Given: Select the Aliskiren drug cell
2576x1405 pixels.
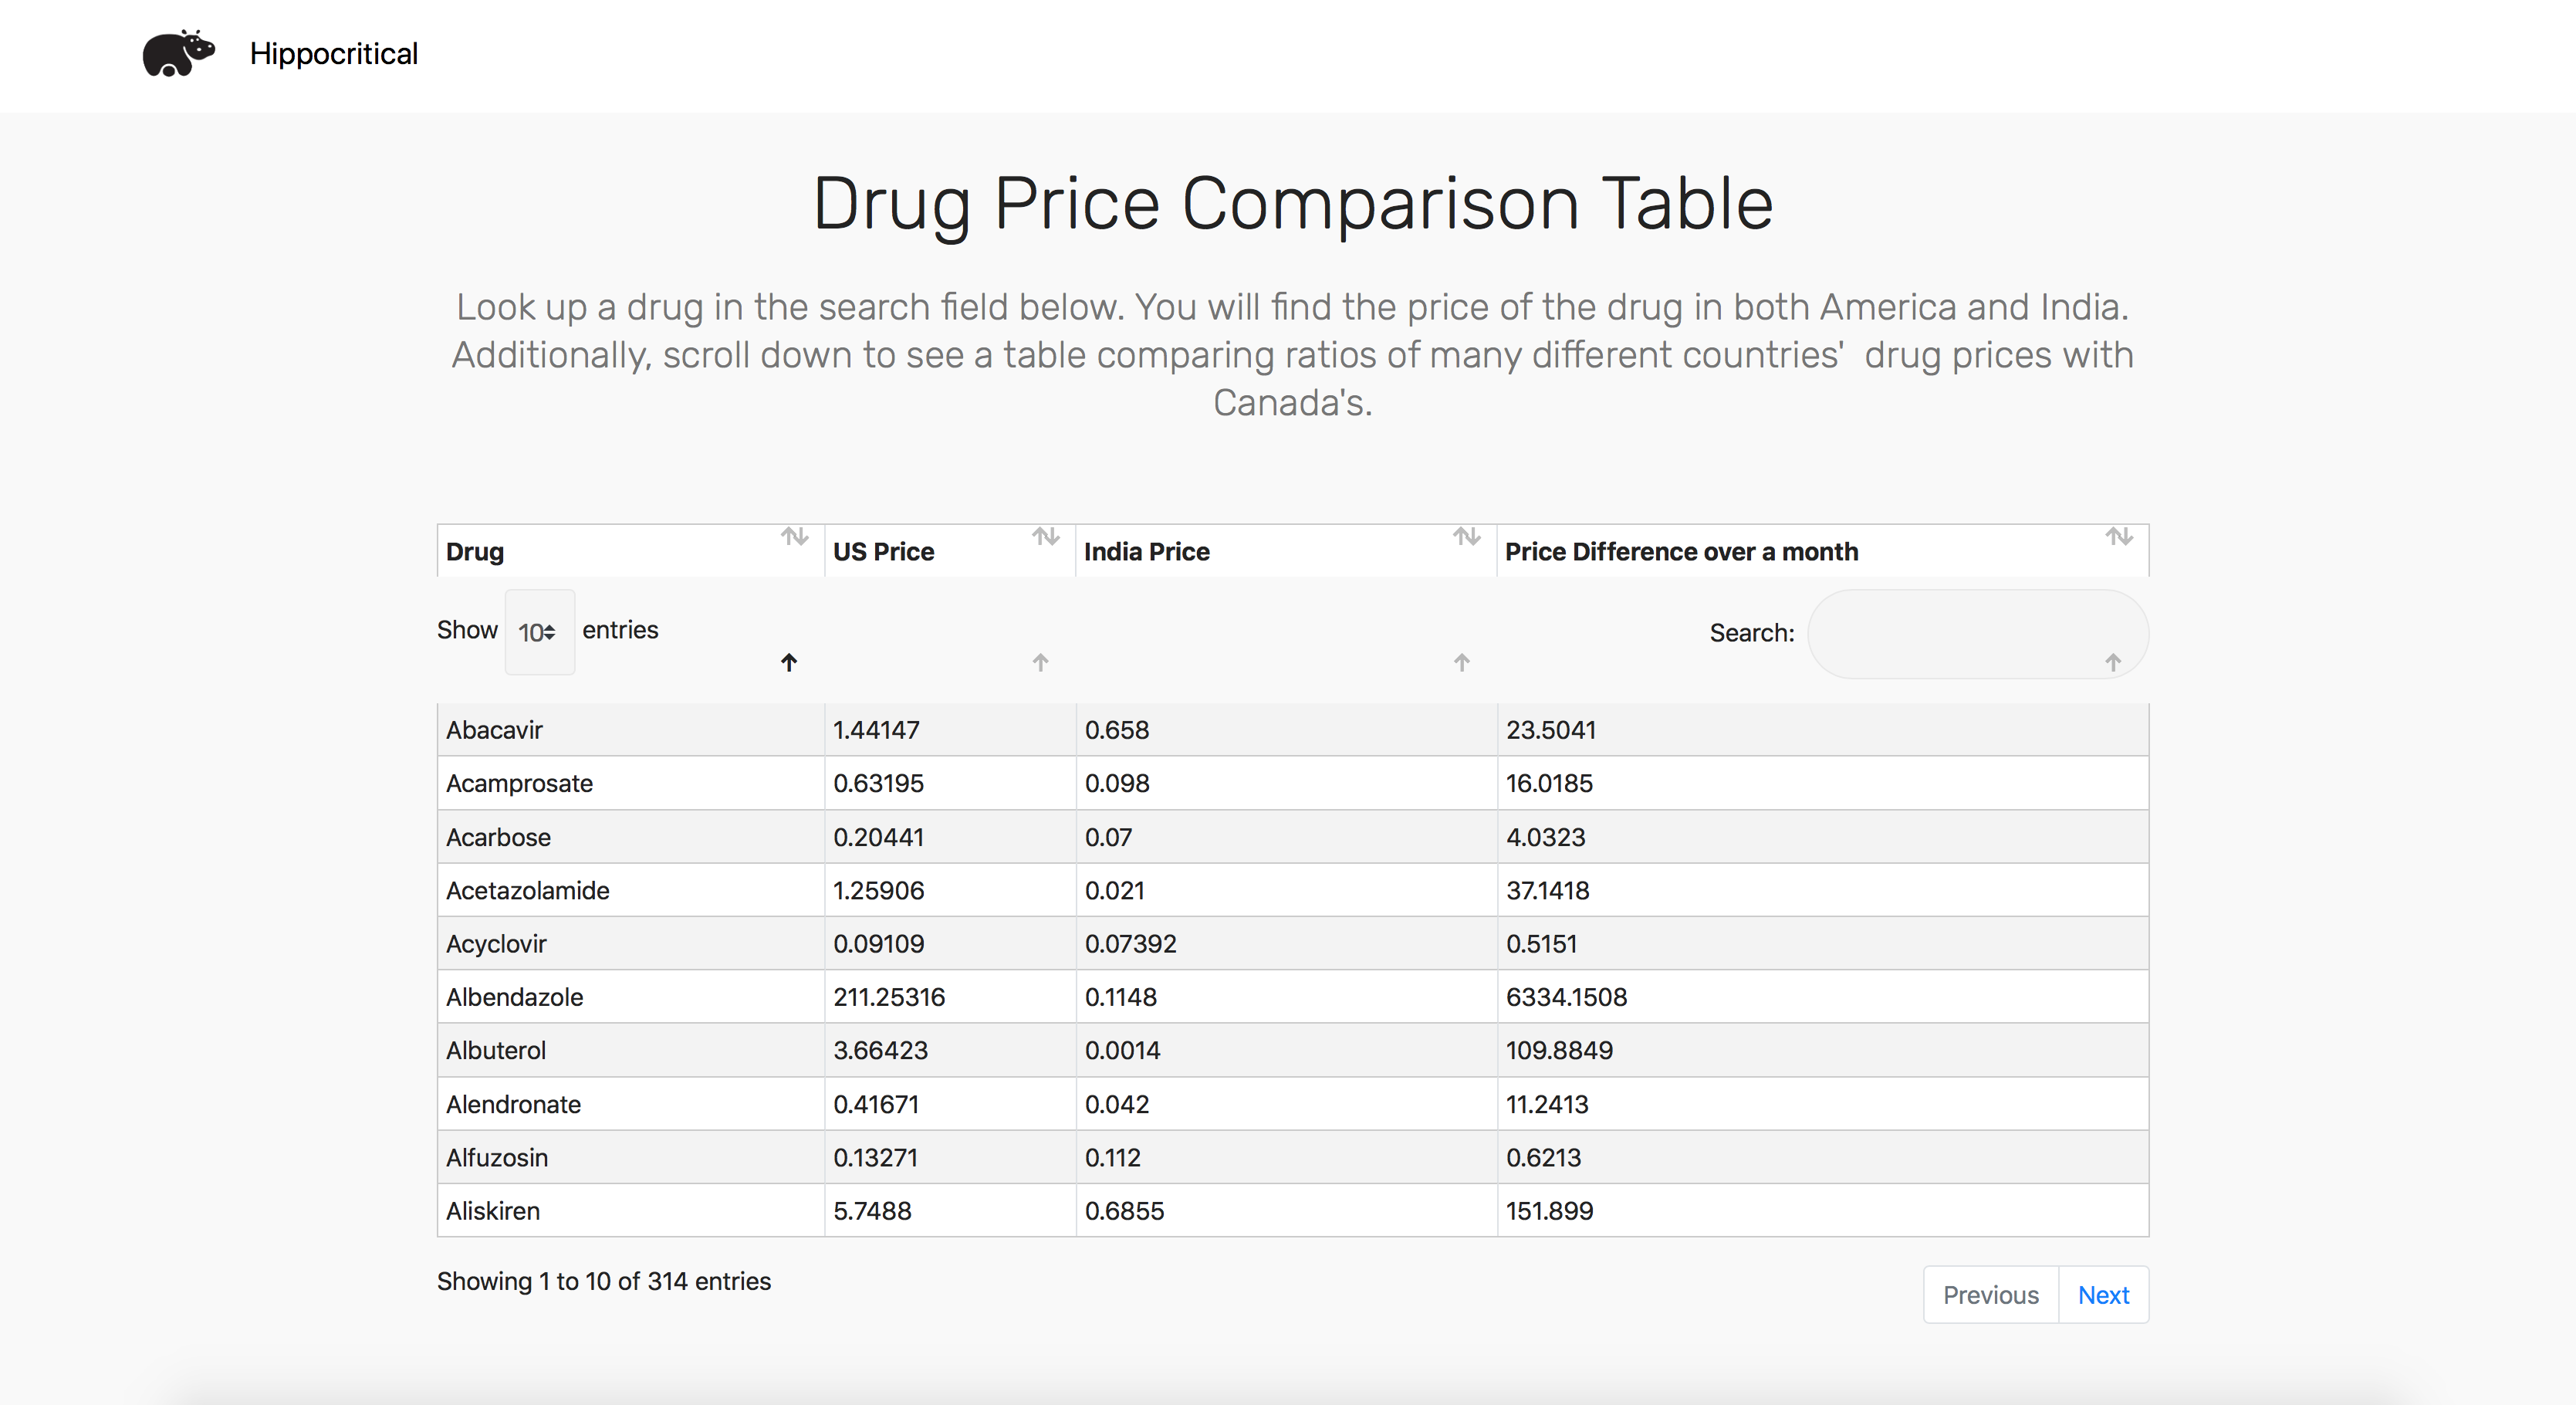Looking at the screenshot, I should point(493,1211).
